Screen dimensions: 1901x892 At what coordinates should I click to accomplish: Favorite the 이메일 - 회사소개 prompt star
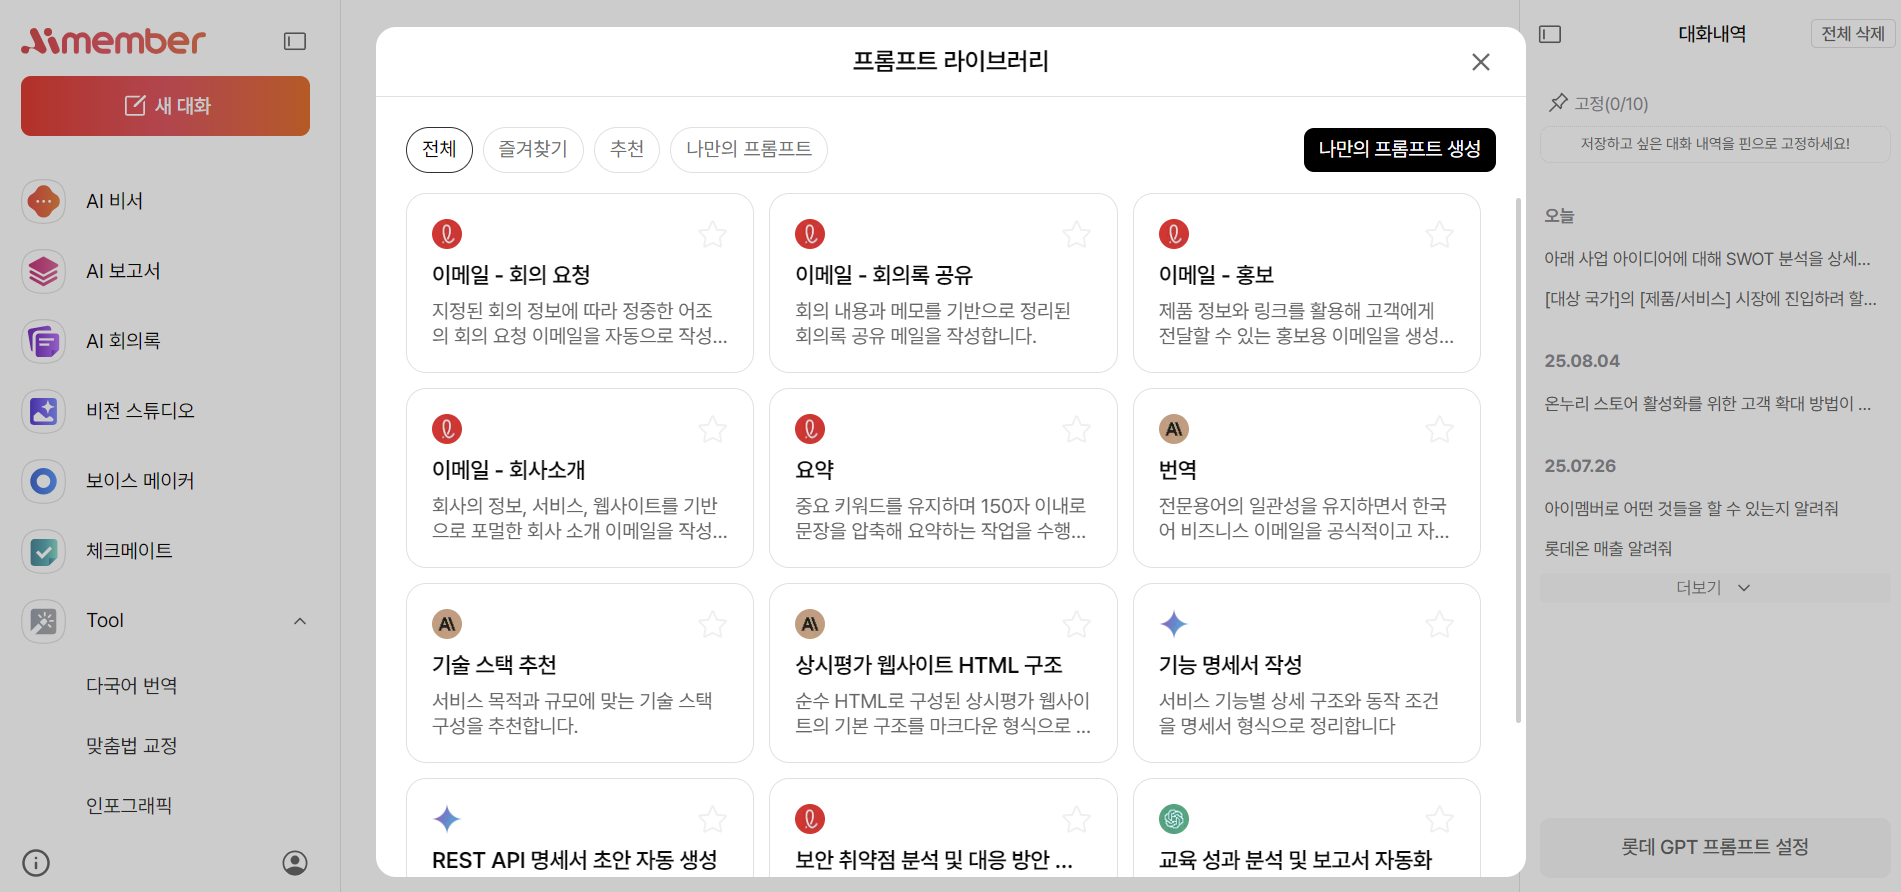click(712, 429)
